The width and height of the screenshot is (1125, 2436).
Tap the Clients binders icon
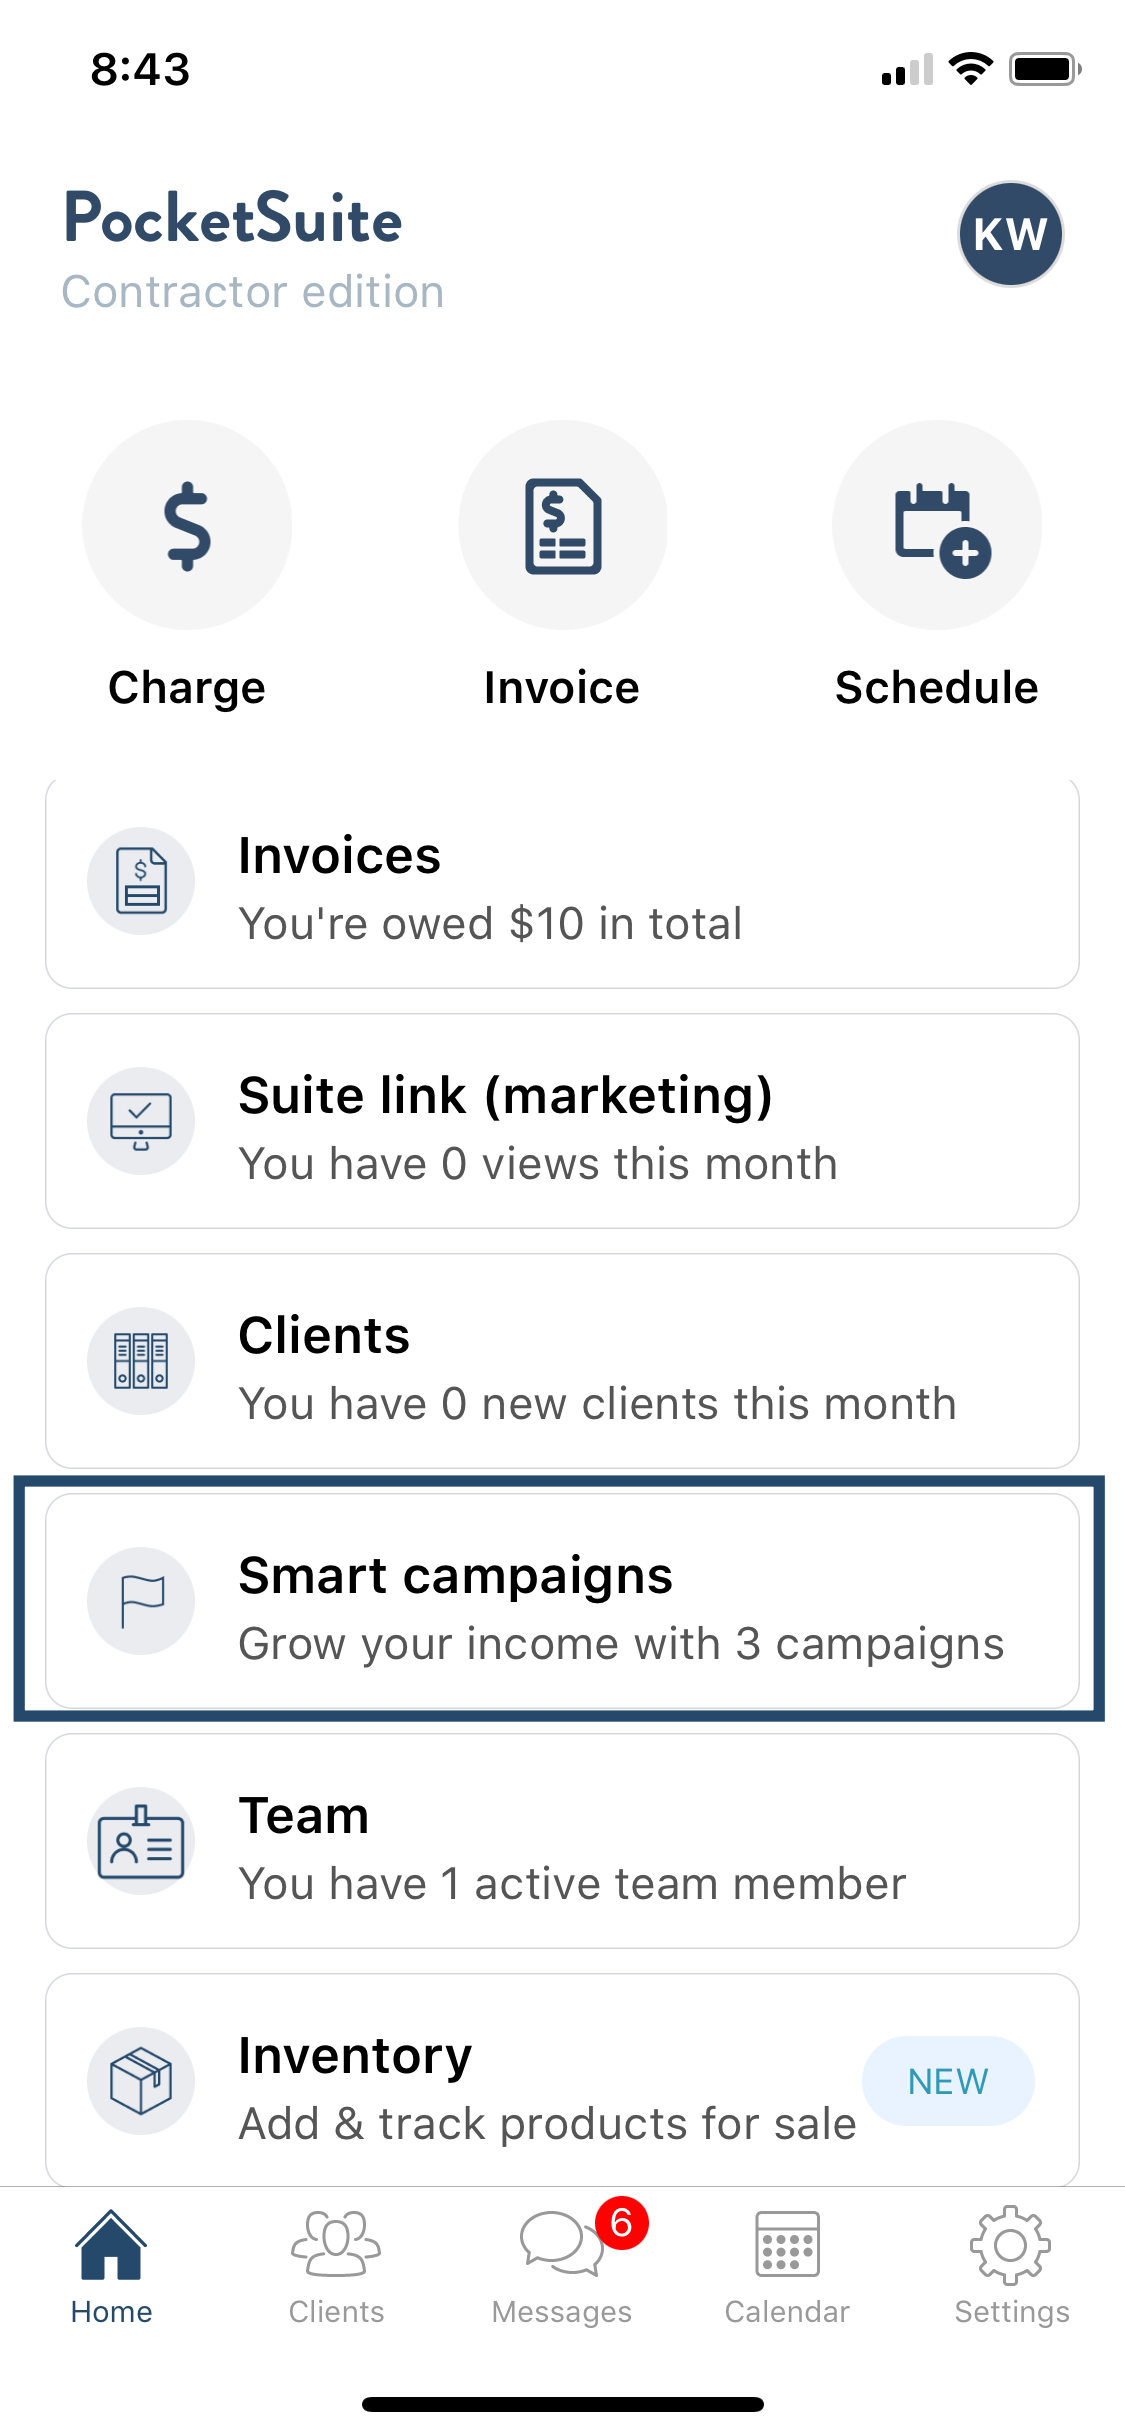click(141, 1361)
